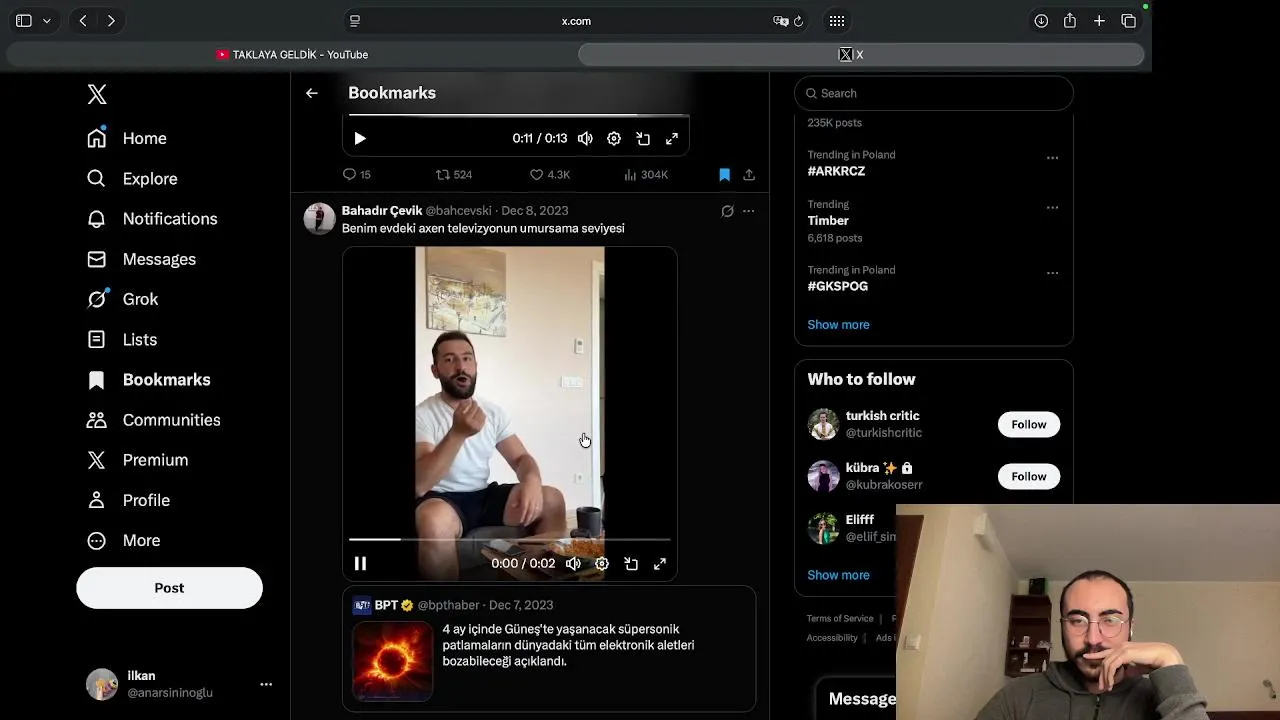Open Communities from sidebar
The image size is (1280, 720).
point(153,420)
